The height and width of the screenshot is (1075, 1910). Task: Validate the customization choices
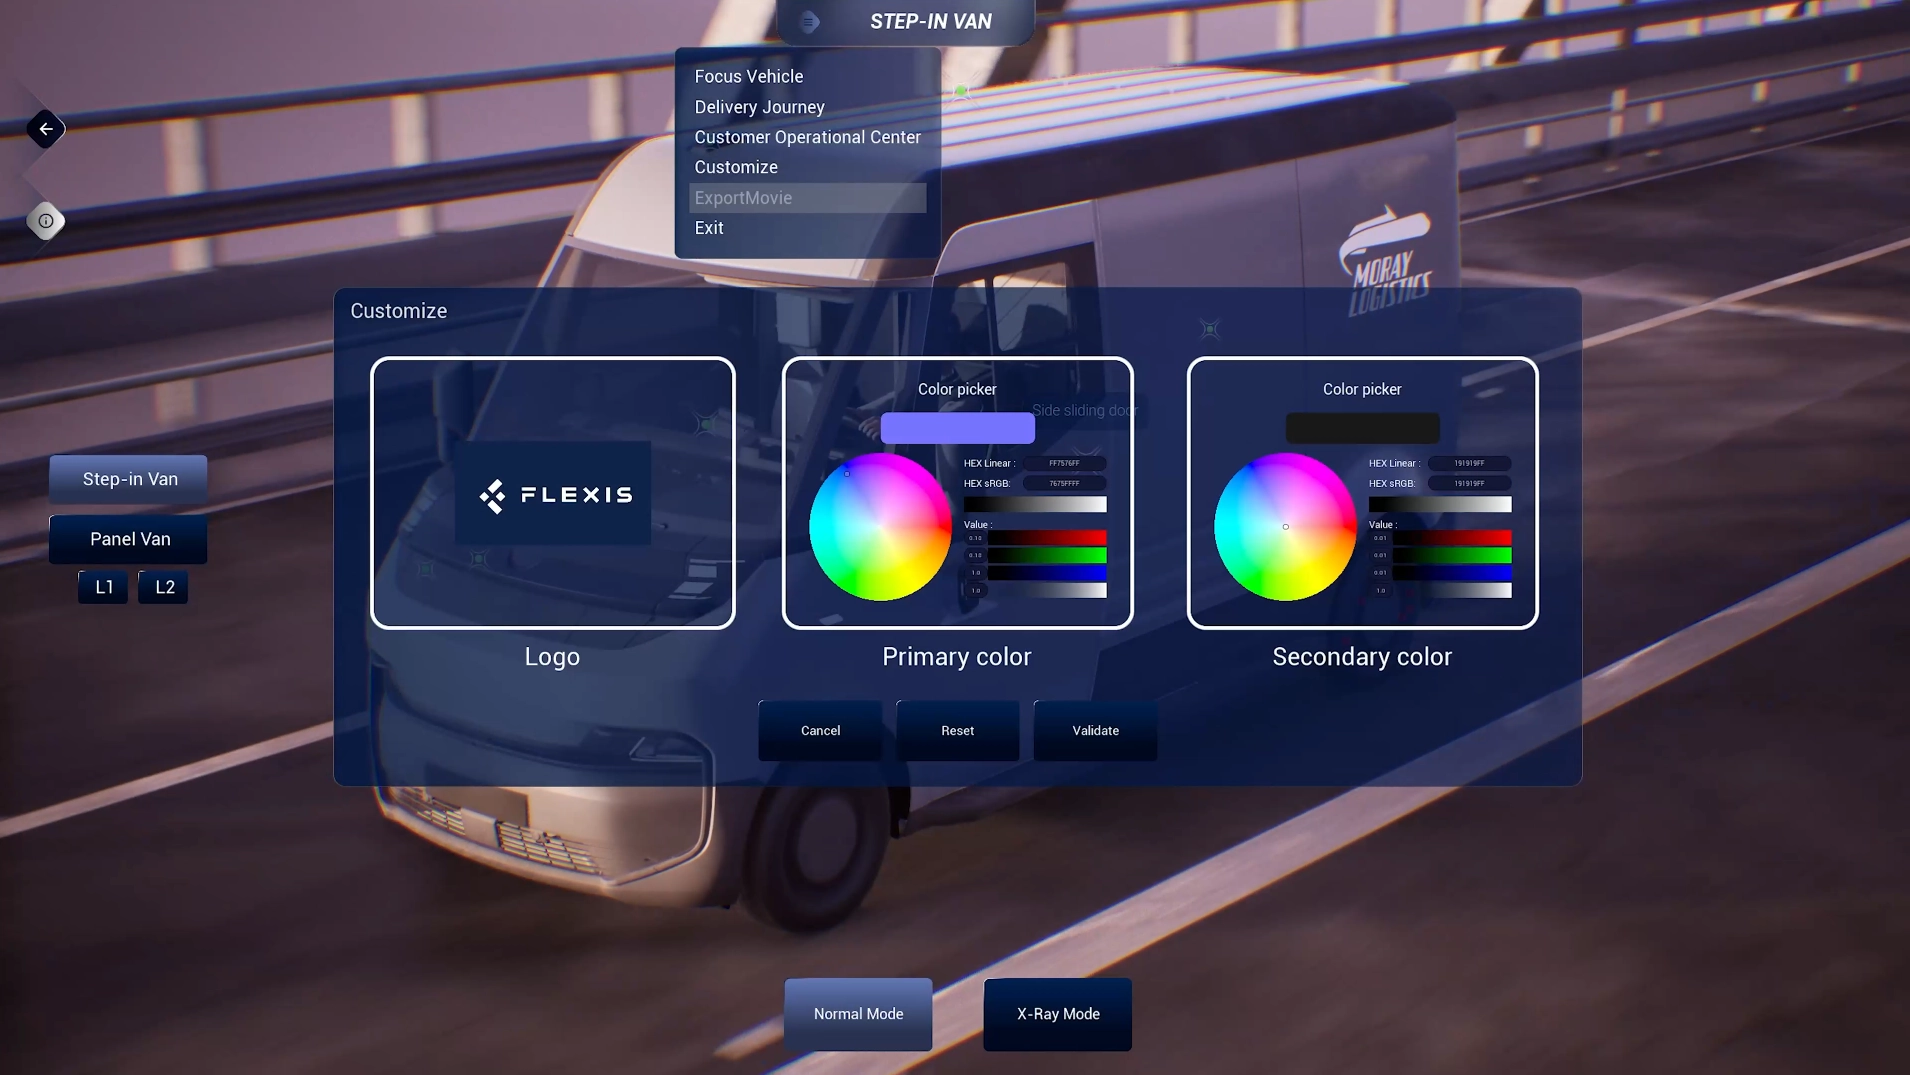[x=1096, y=731]
